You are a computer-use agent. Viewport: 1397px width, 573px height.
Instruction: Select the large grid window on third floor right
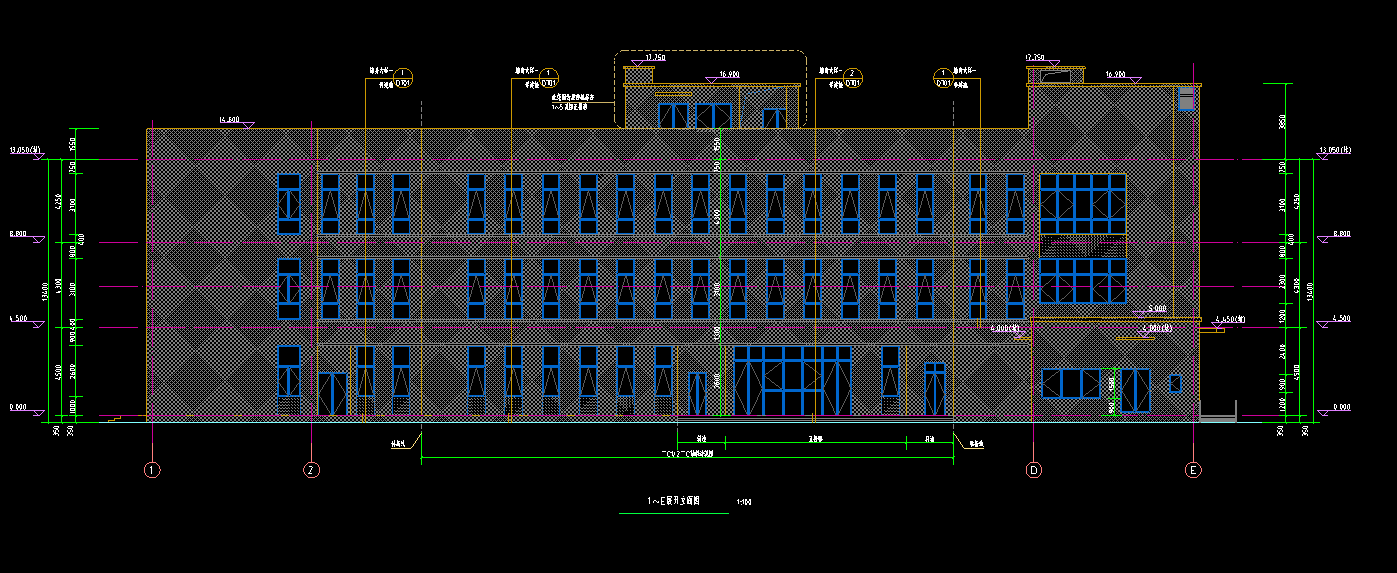[1082, 204]
